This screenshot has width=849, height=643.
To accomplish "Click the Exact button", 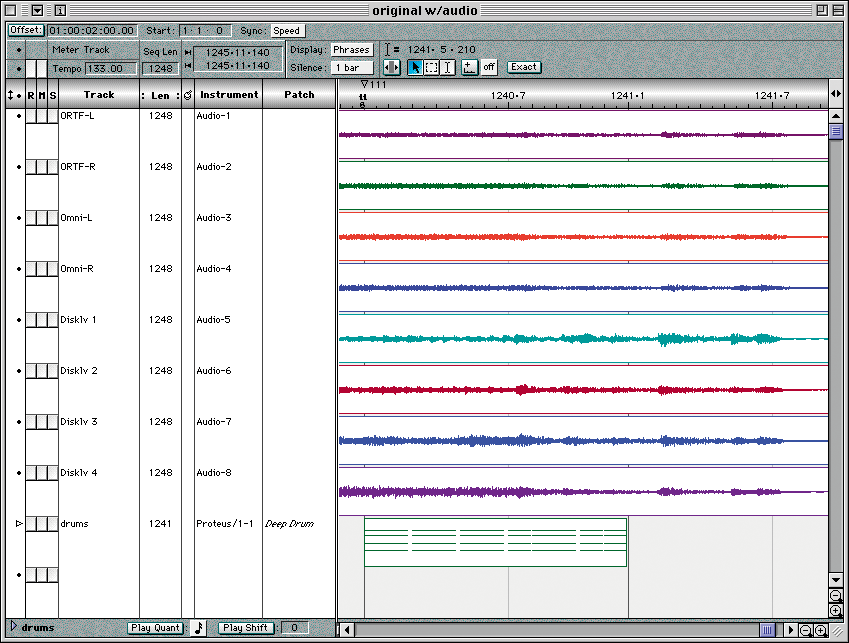I will pos(524,67).
